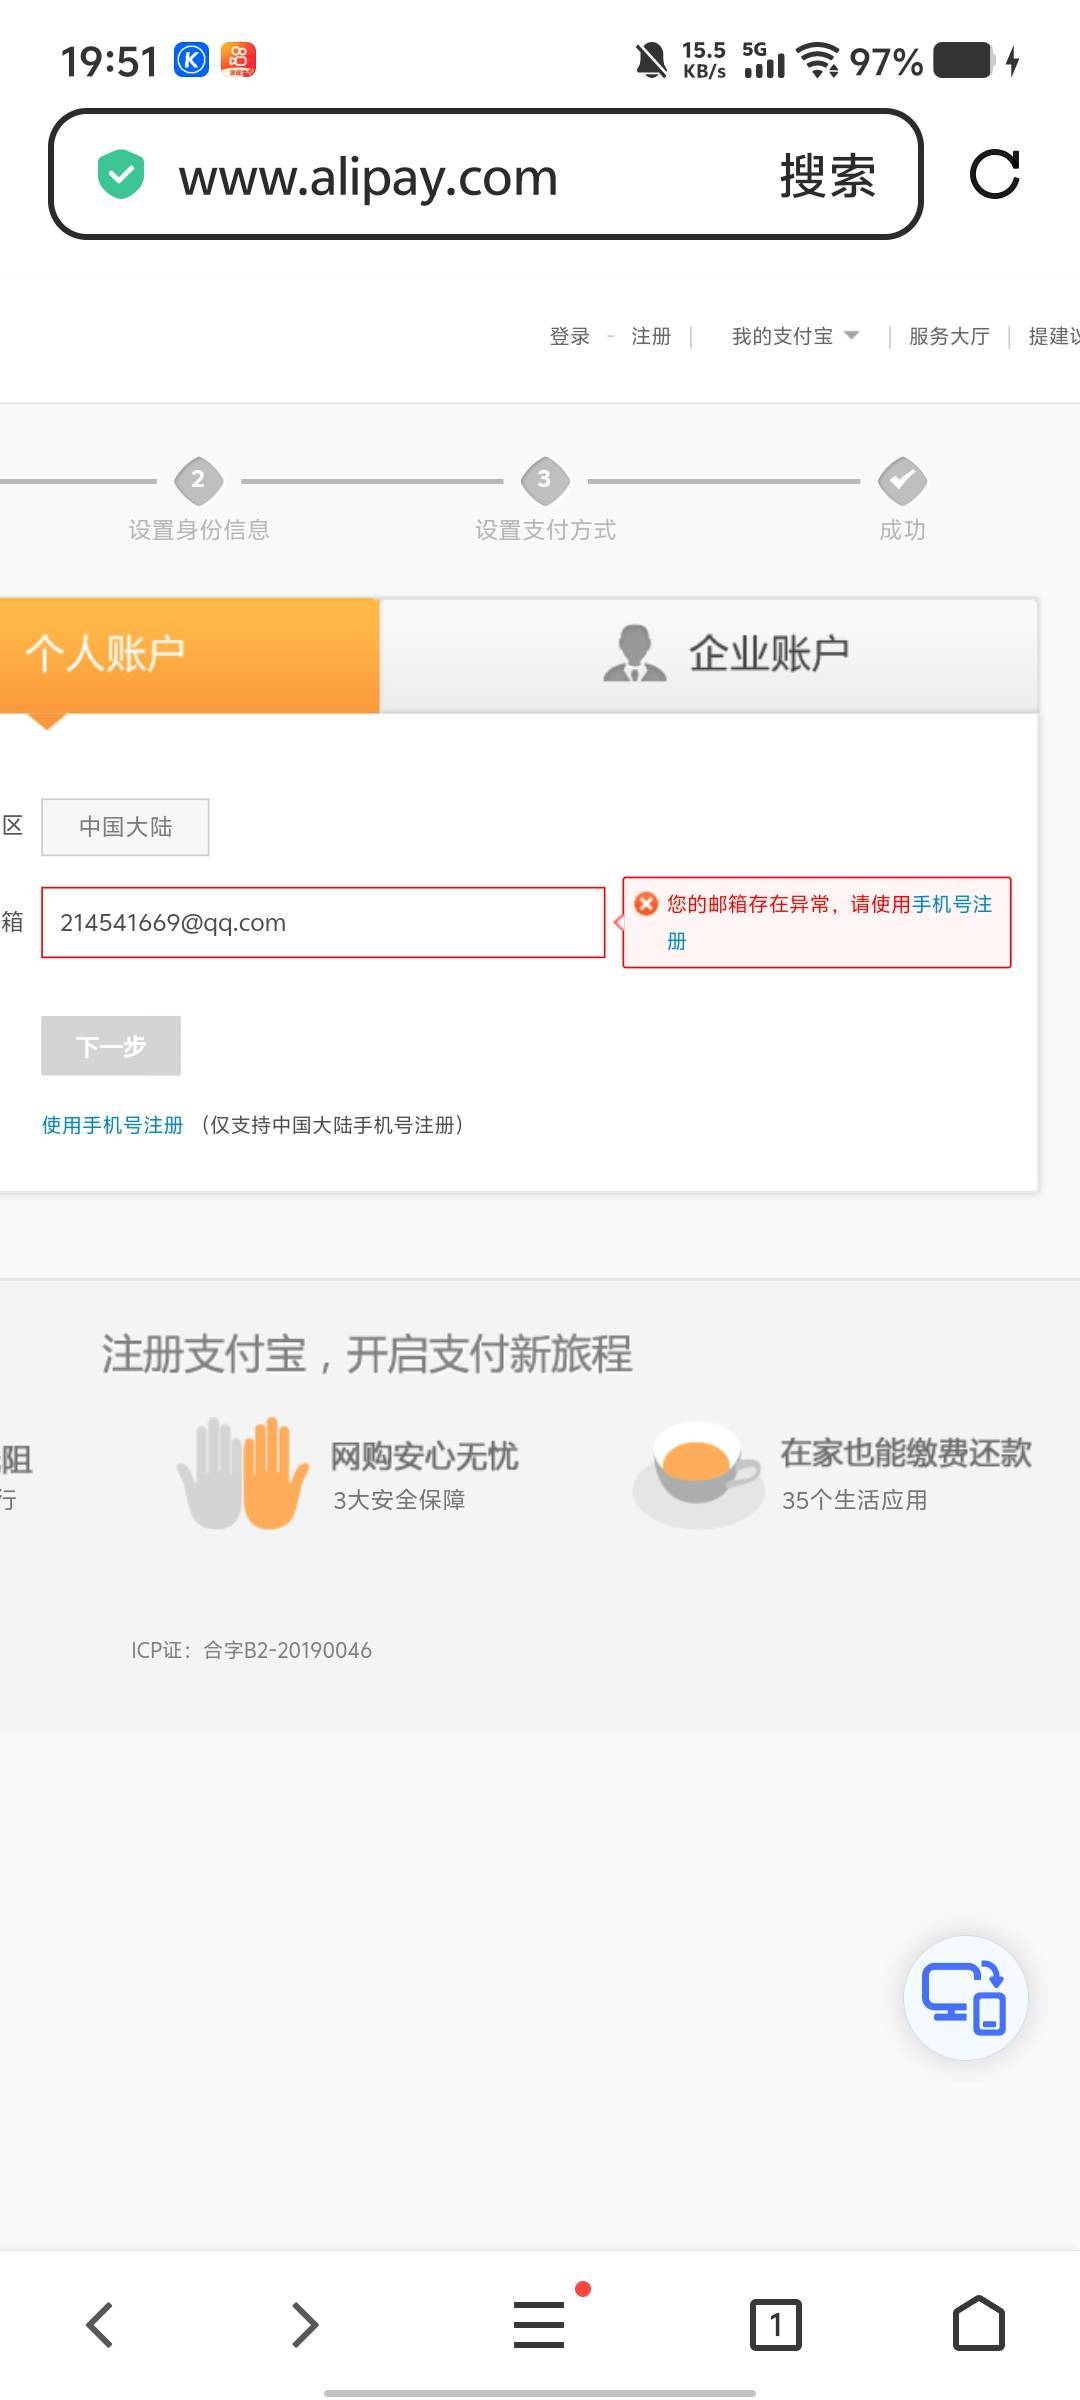
Task: Tap the Wi-Fi status icon
Action: 818,61
